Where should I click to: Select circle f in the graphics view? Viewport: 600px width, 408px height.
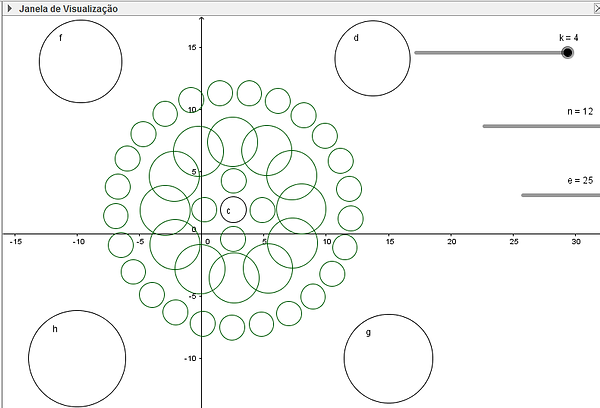pos(81,62)
